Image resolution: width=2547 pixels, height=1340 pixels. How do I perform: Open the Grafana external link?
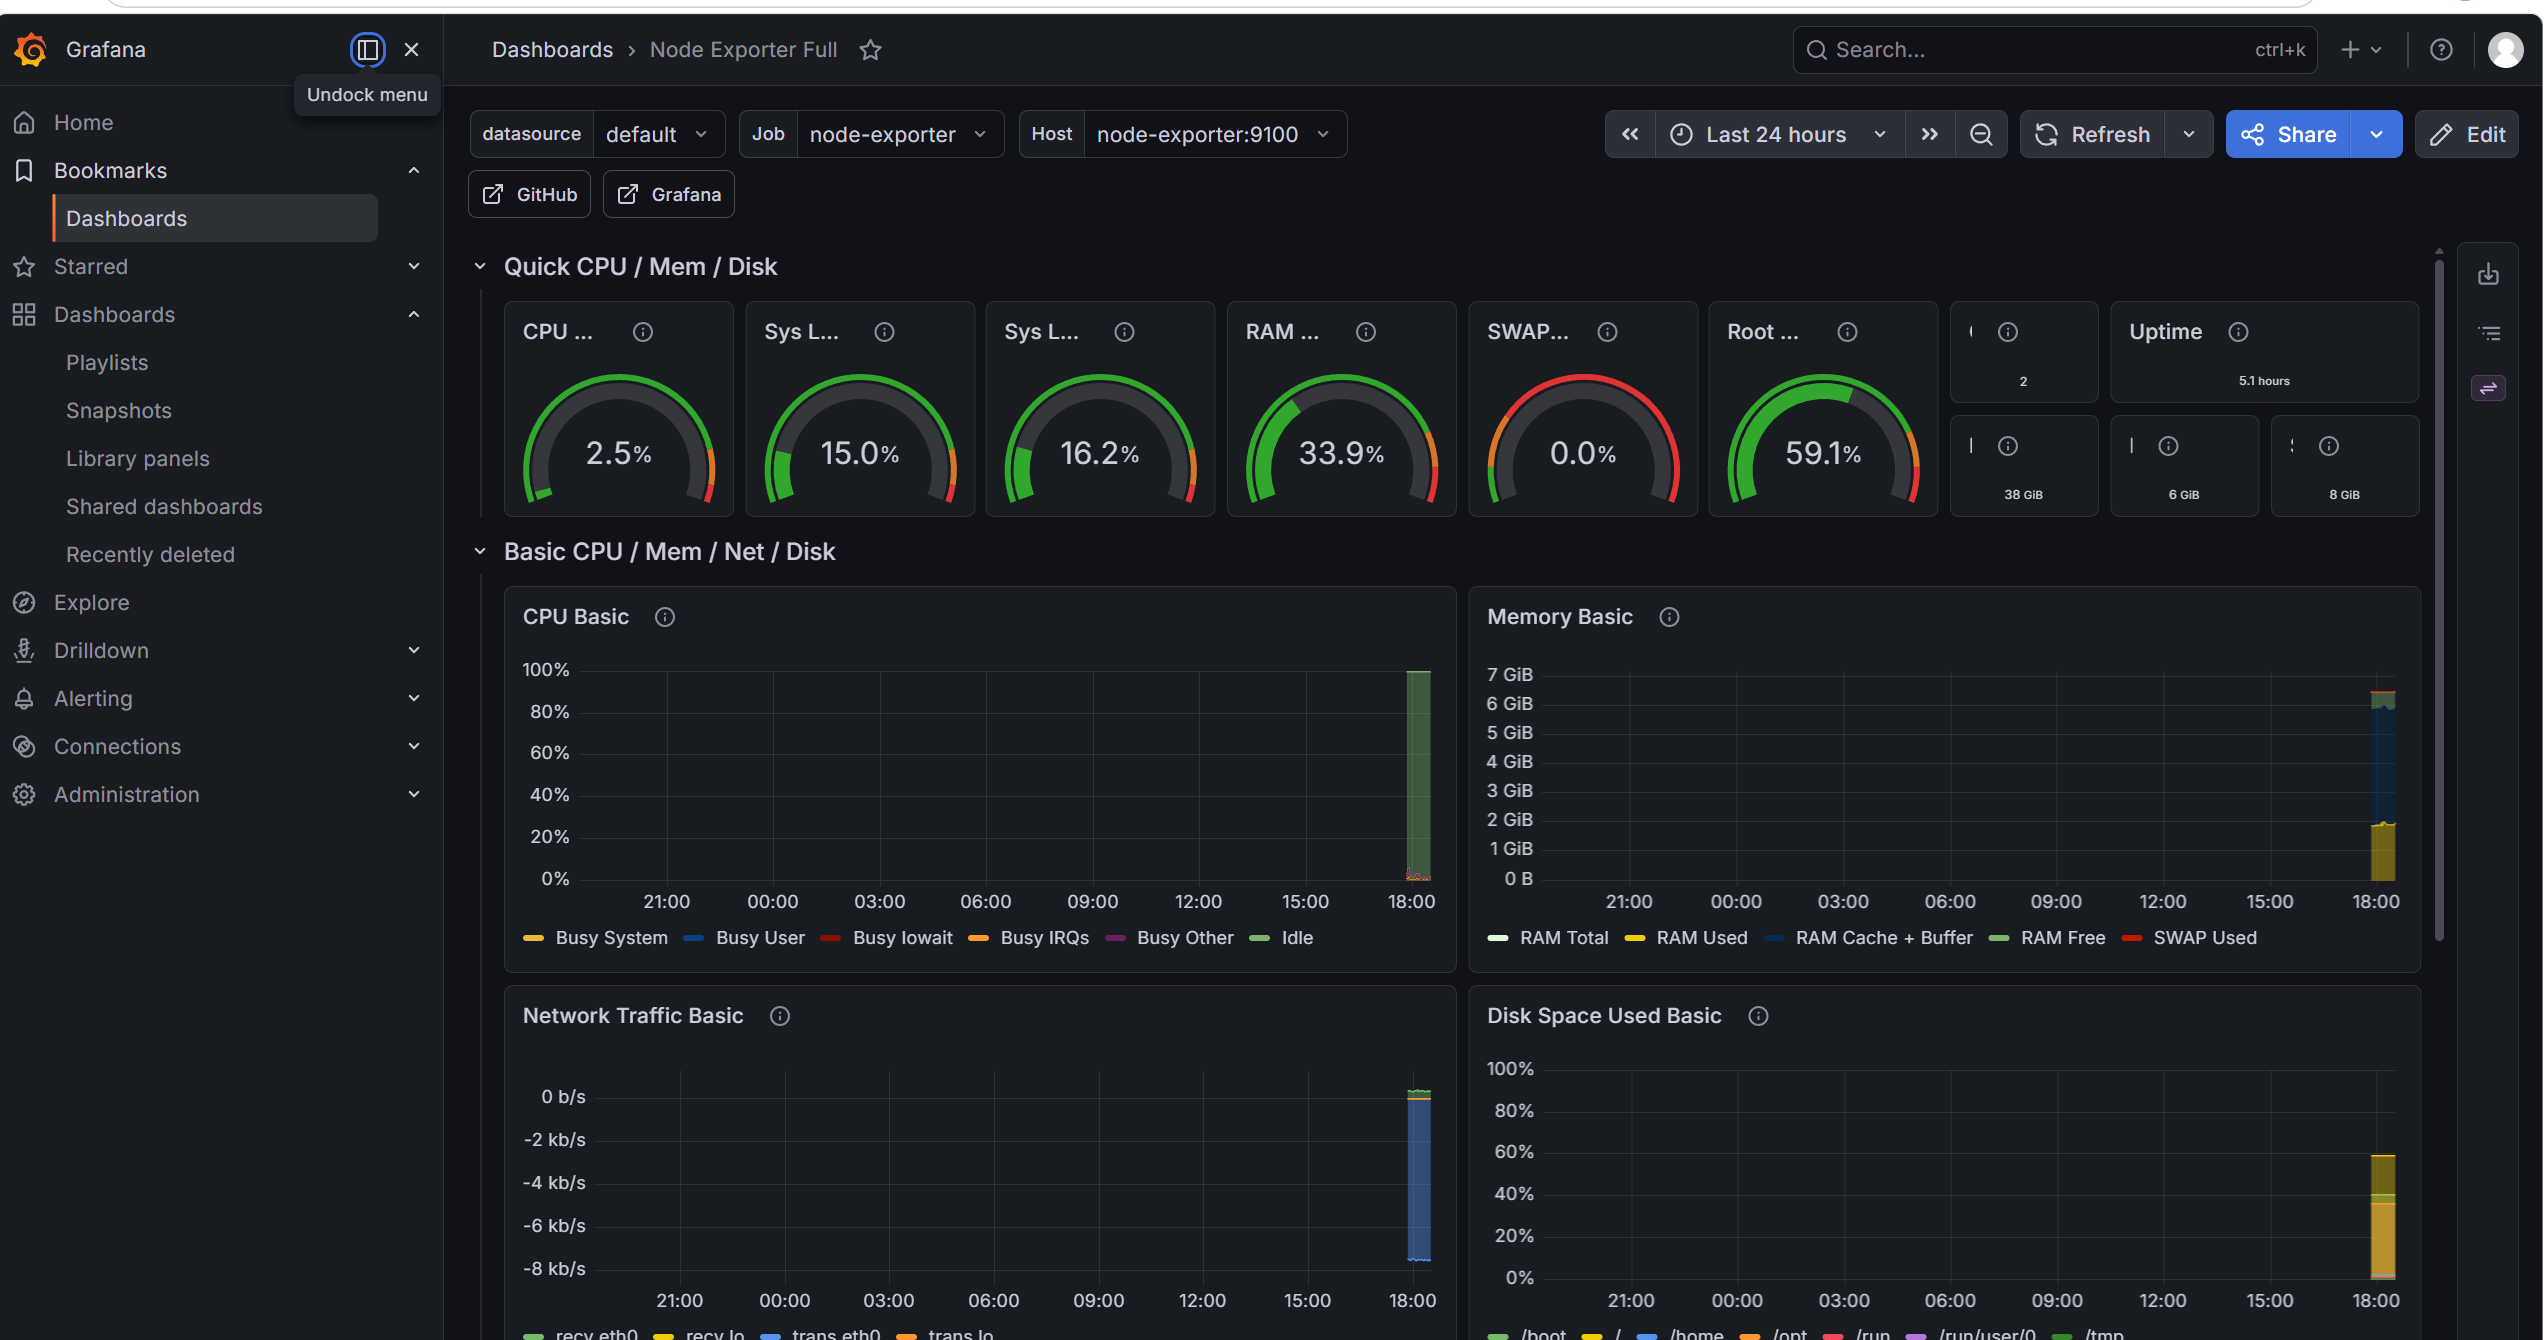pyautogui.click(x=669, y=194)
